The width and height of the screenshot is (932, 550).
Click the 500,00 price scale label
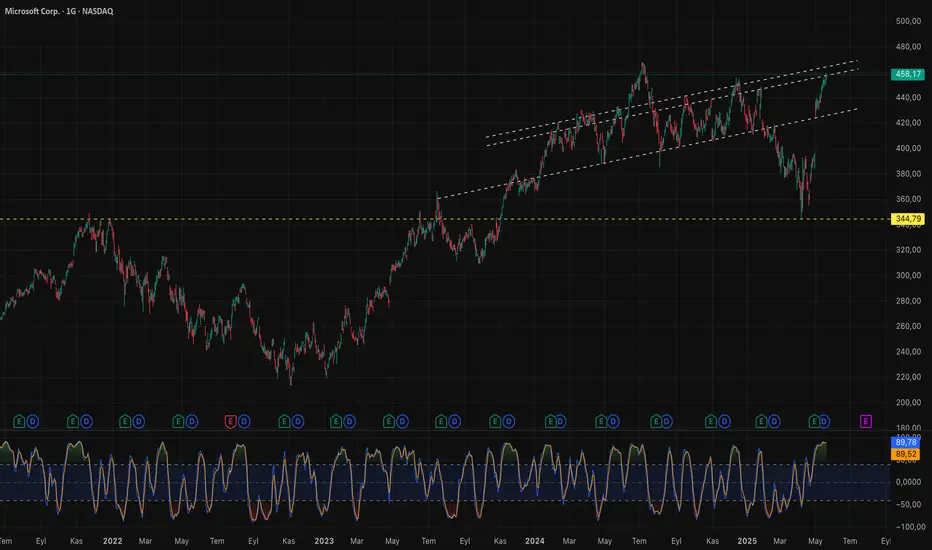(908, 21)
